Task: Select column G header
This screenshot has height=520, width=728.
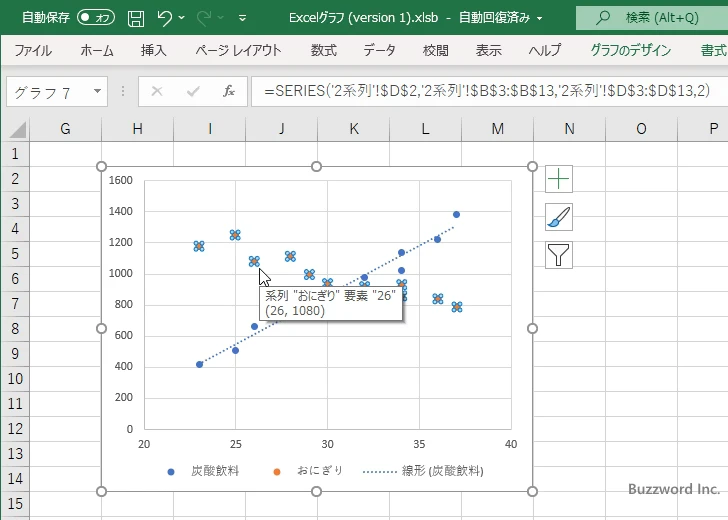Action: [x=65, y=129]
